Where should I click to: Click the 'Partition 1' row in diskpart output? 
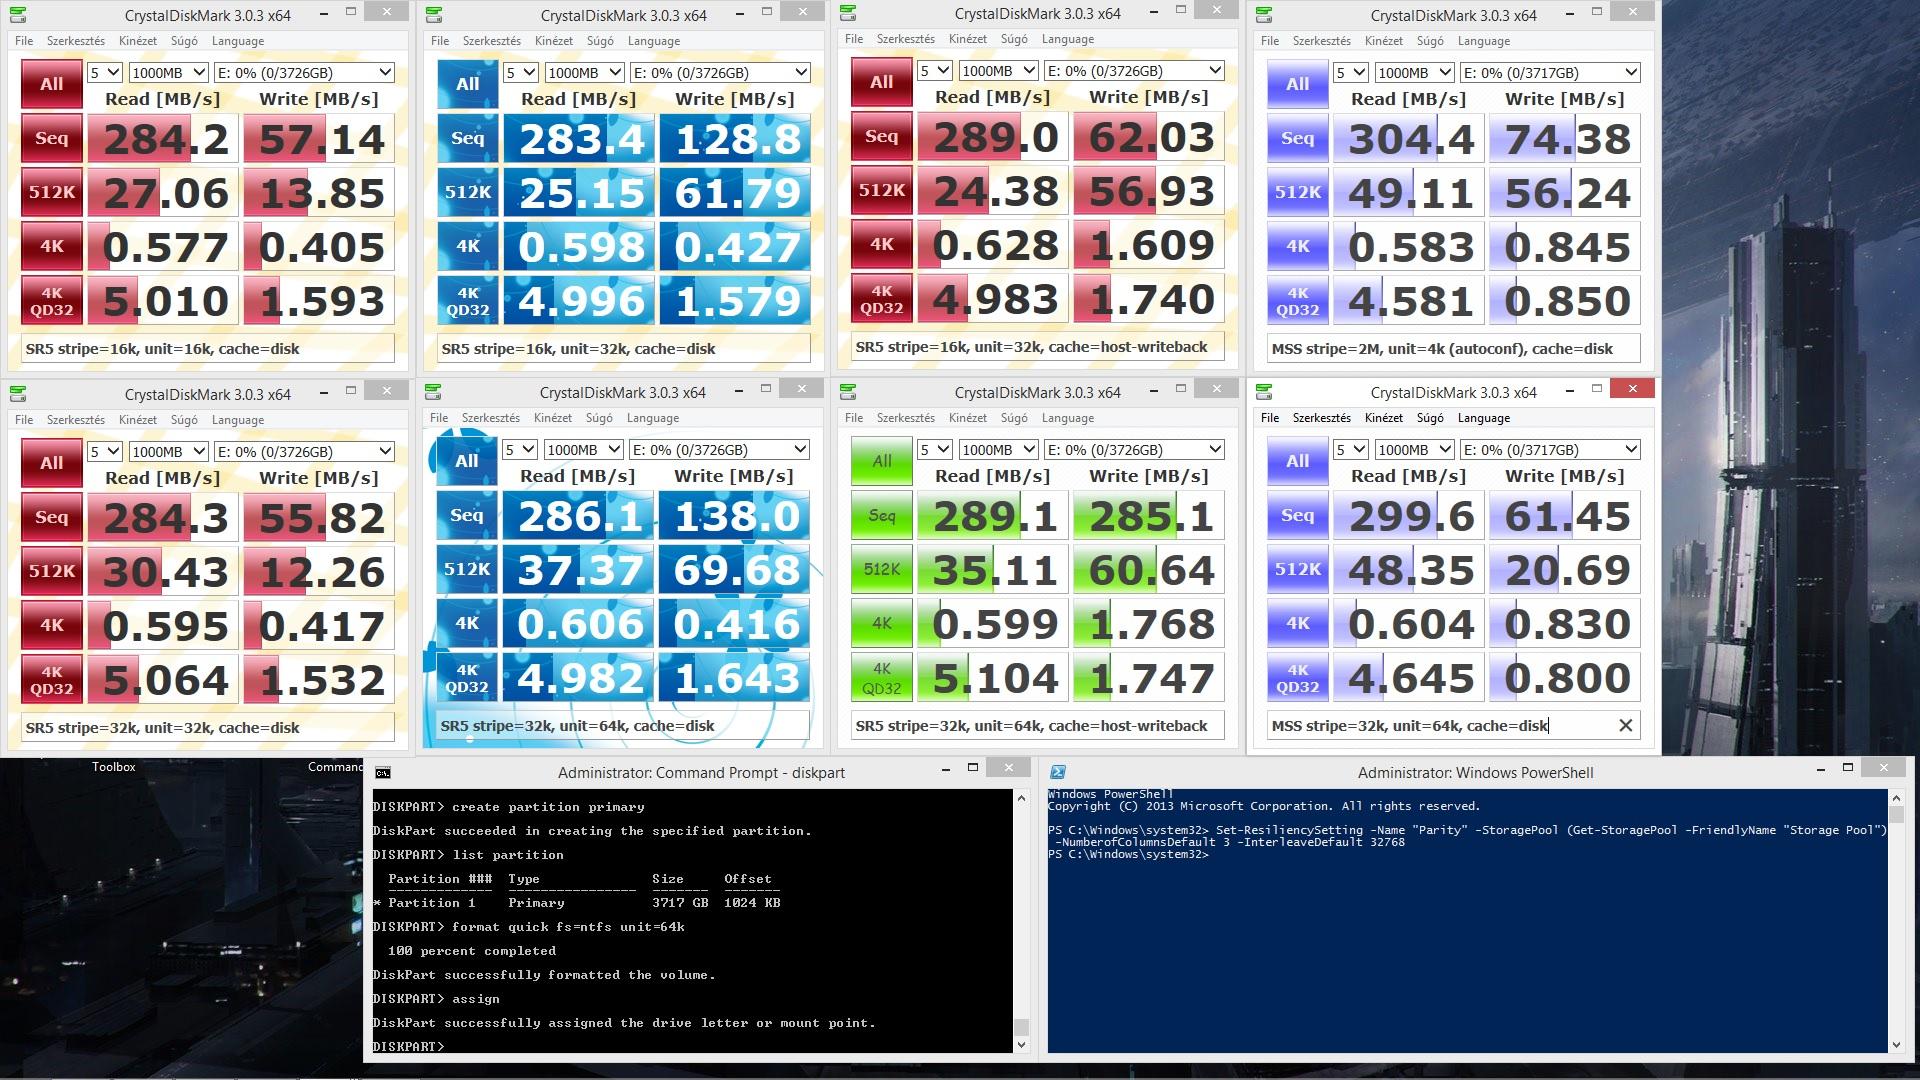576,903
